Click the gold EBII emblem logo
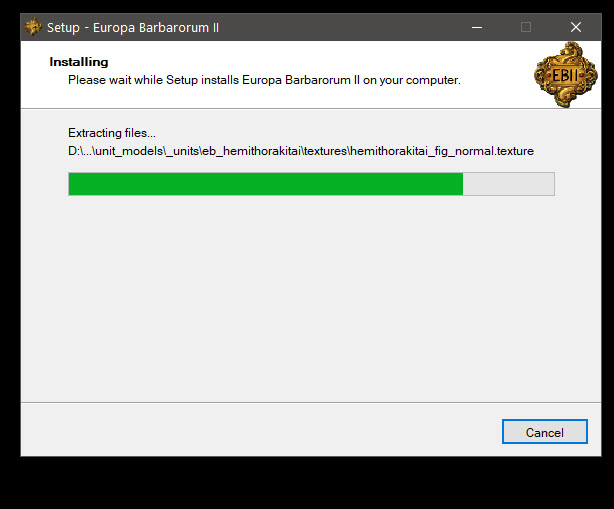The width and height of the screenshot is (614, 509). tap(566, 74)
